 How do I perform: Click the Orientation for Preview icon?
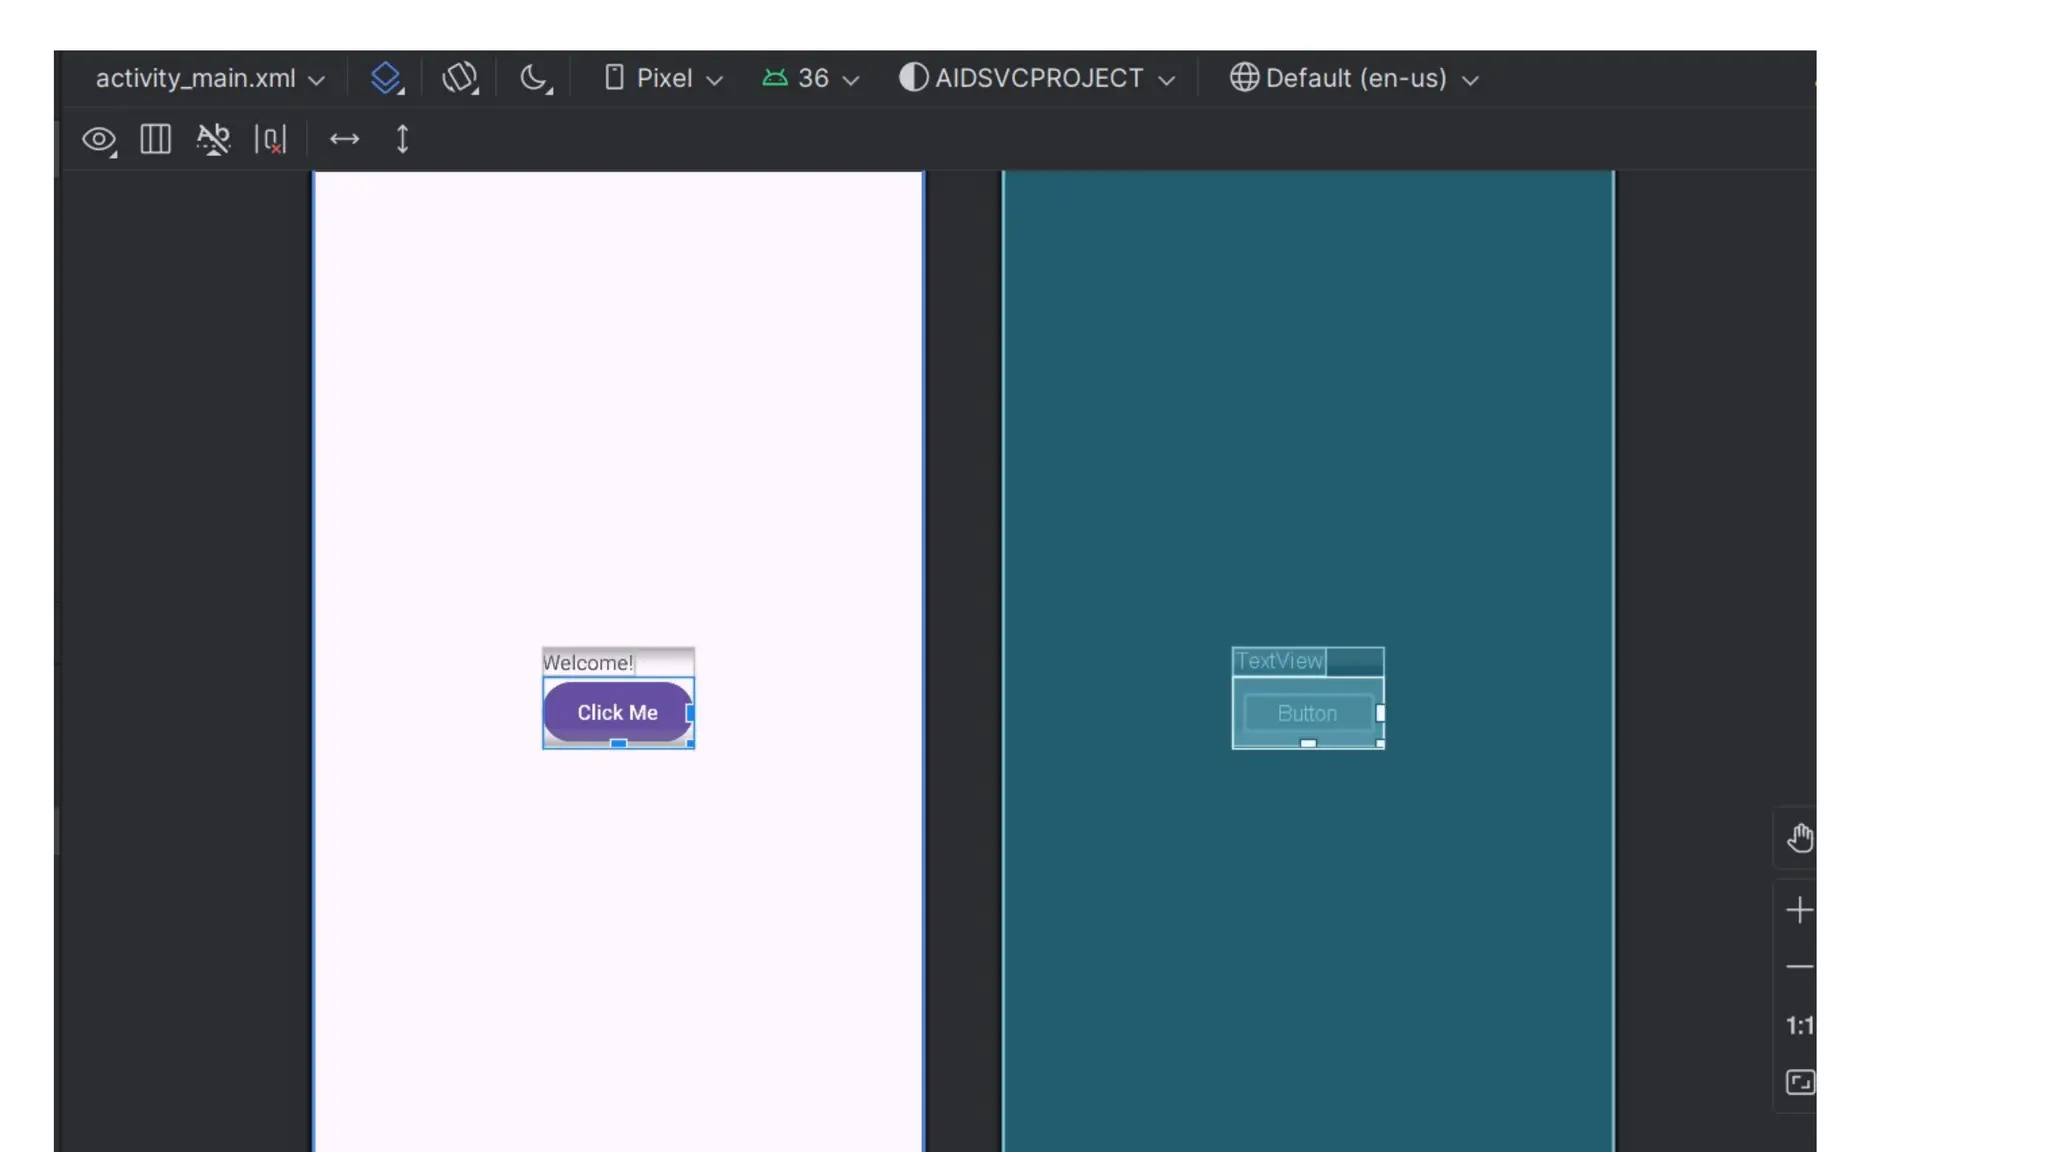pos(460,78)
